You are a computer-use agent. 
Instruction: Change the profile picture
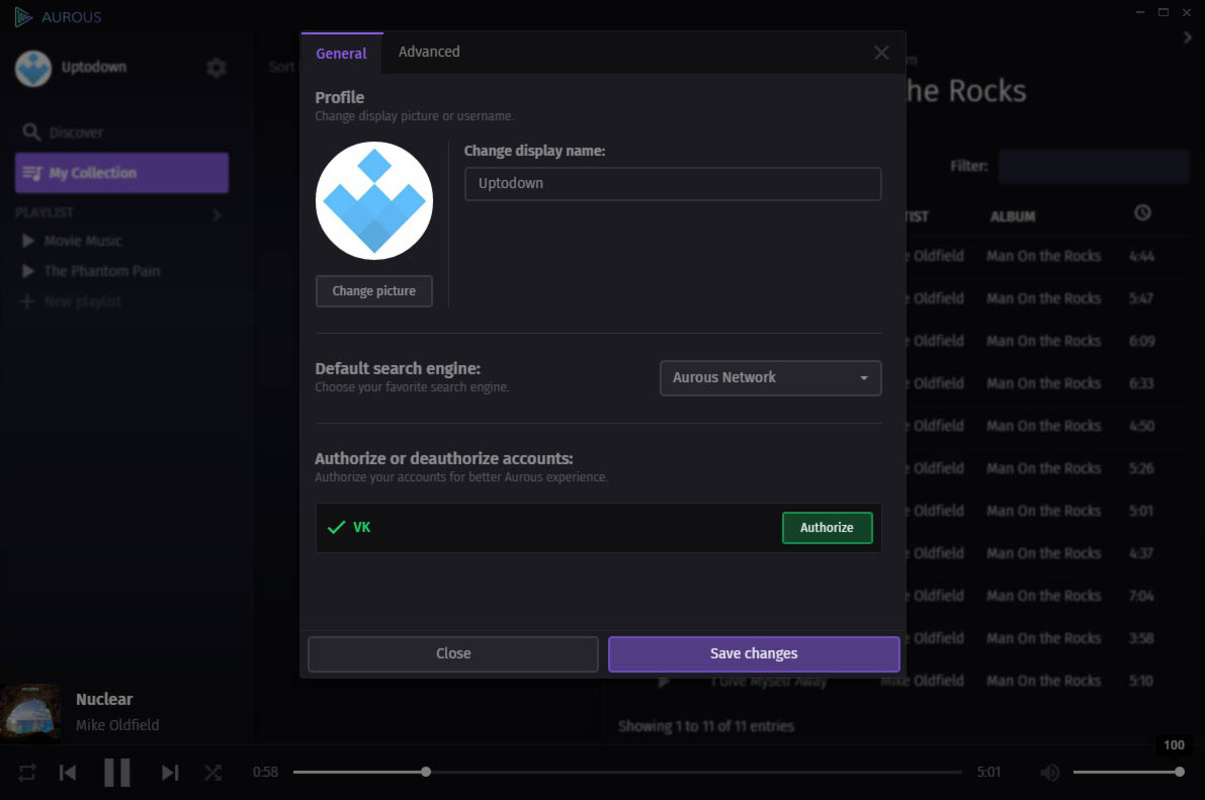373,291
